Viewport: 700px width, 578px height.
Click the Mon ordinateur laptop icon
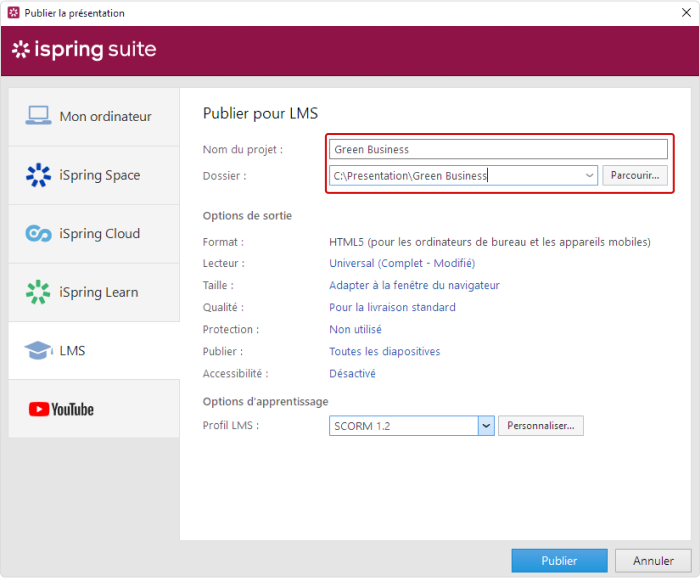coord(38,116)
